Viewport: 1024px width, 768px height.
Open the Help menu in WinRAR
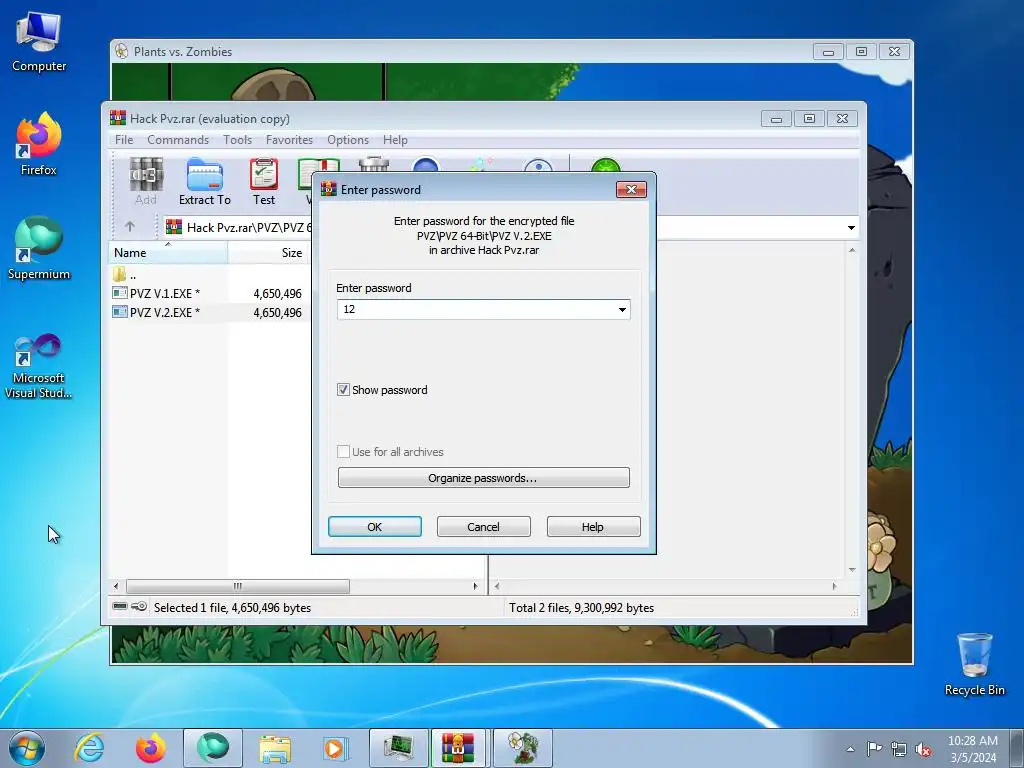point(395,140)
